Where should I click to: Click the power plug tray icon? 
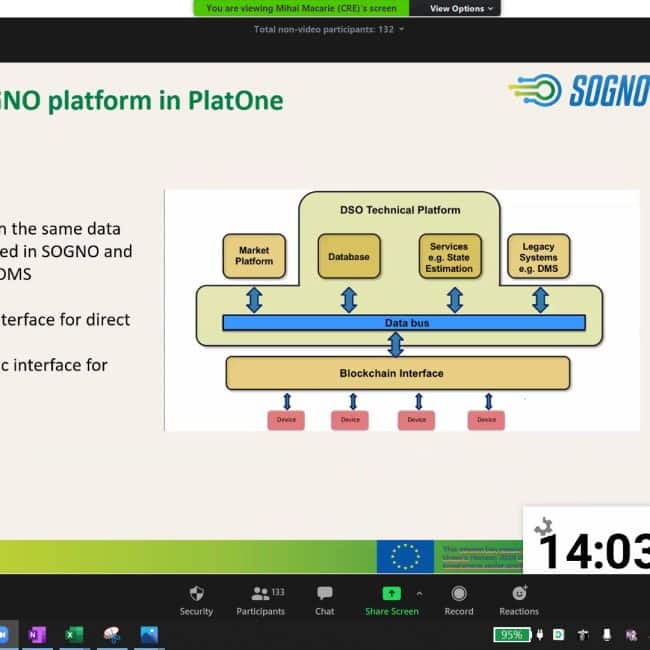pos(540,634)
